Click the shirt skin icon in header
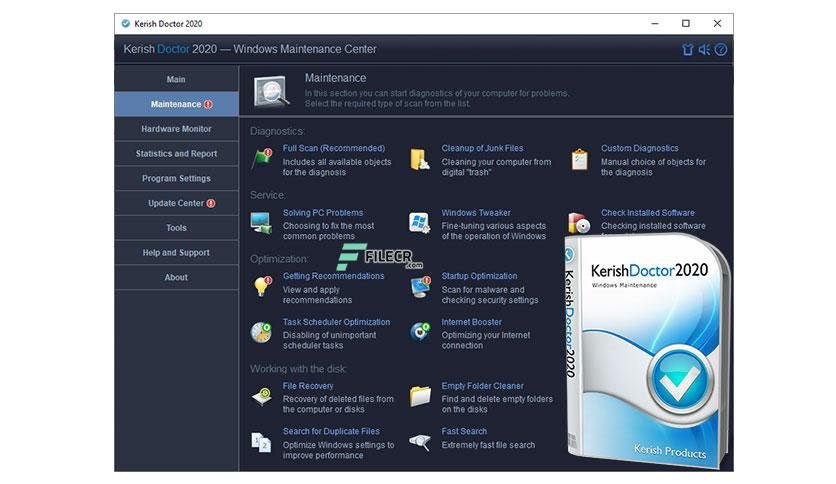The image size is (836, 484). pyautogui.click(x=688, y=50)
